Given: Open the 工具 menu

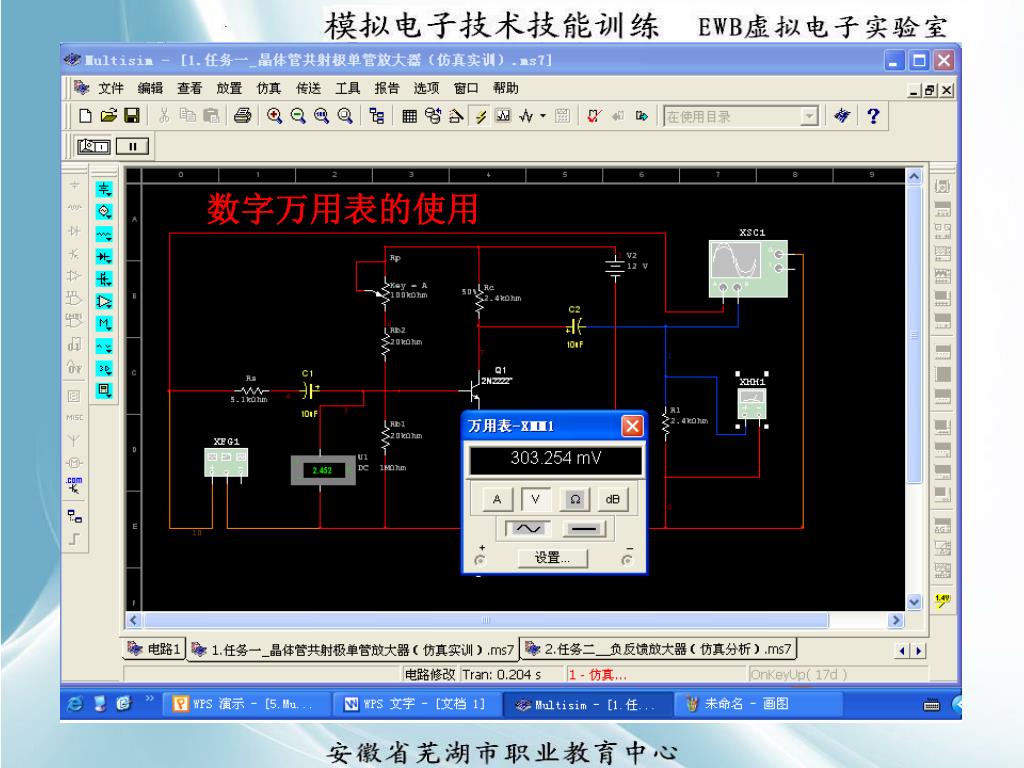Looking at the screenshot, I should [347, 88].
